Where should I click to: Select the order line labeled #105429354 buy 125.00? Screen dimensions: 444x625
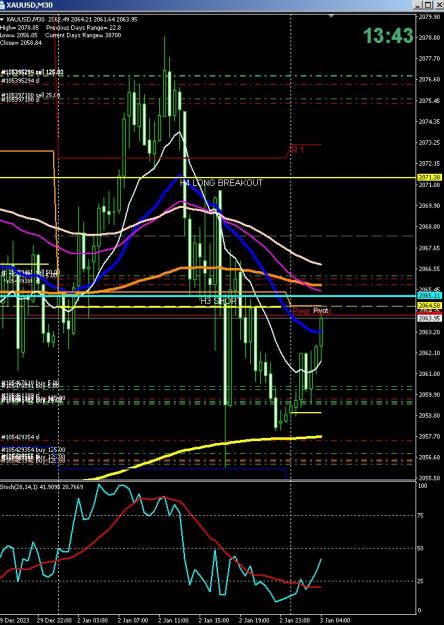33,450
